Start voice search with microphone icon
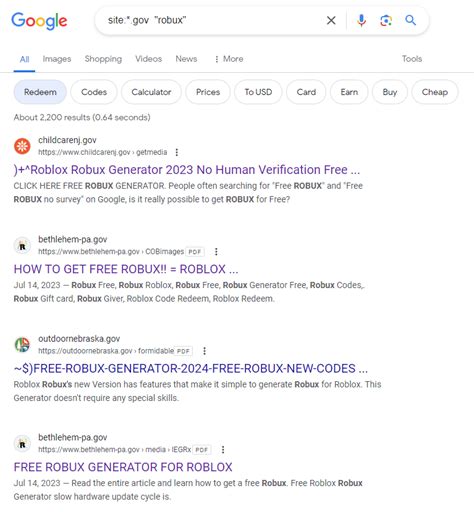The image size is (474, 512). click(x=361, y=21)
